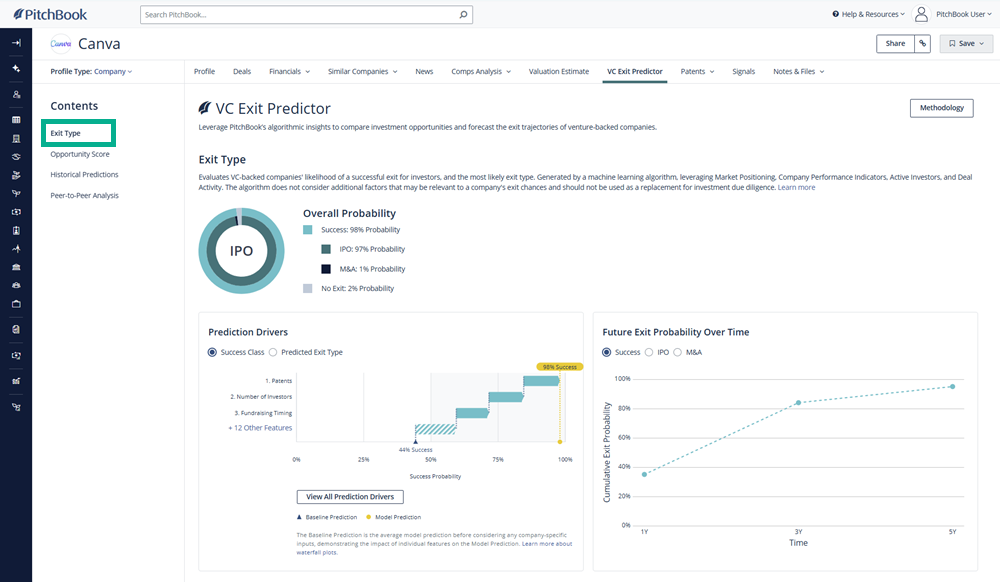The width and height of the screenshot is (1001, 582).
Task: Click the magnifier icon in the search box
Action: click(463, 15)
